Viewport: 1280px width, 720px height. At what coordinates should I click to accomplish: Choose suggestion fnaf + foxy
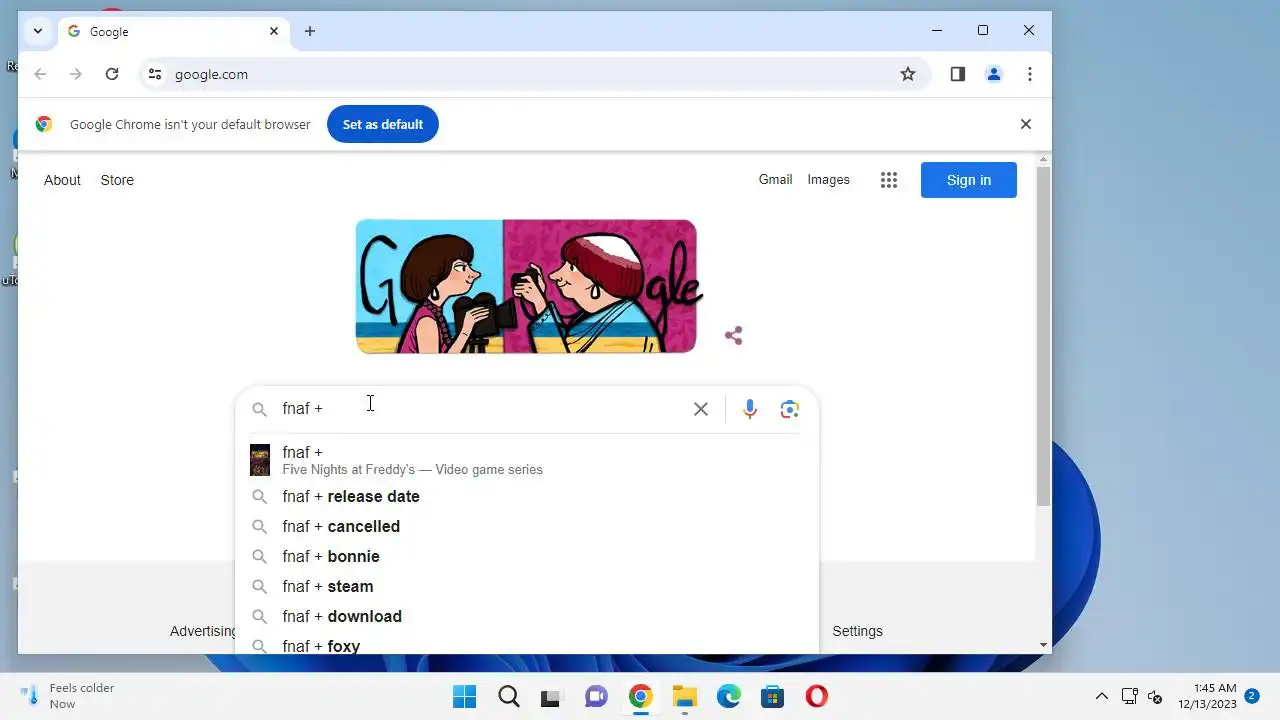pos(527,643)
